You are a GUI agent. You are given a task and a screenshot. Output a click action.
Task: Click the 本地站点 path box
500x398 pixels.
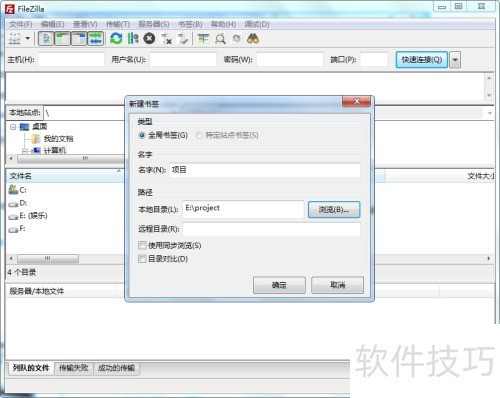(85, 113)
